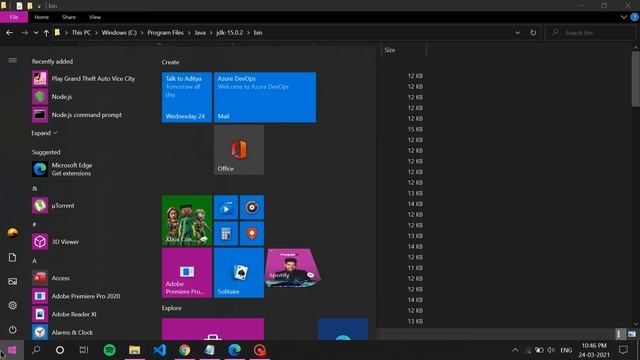640x360 pixels.
Task: Open the Adobe Premiere Pro tile
Action: tap(187, 273)
